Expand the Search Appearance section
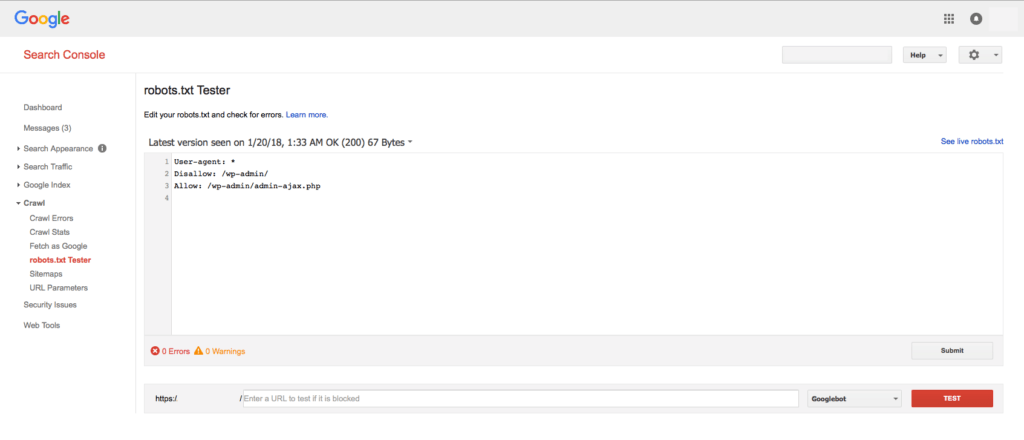The width and height of the screenshot is (1024, 440). click(x=18, y=149)
